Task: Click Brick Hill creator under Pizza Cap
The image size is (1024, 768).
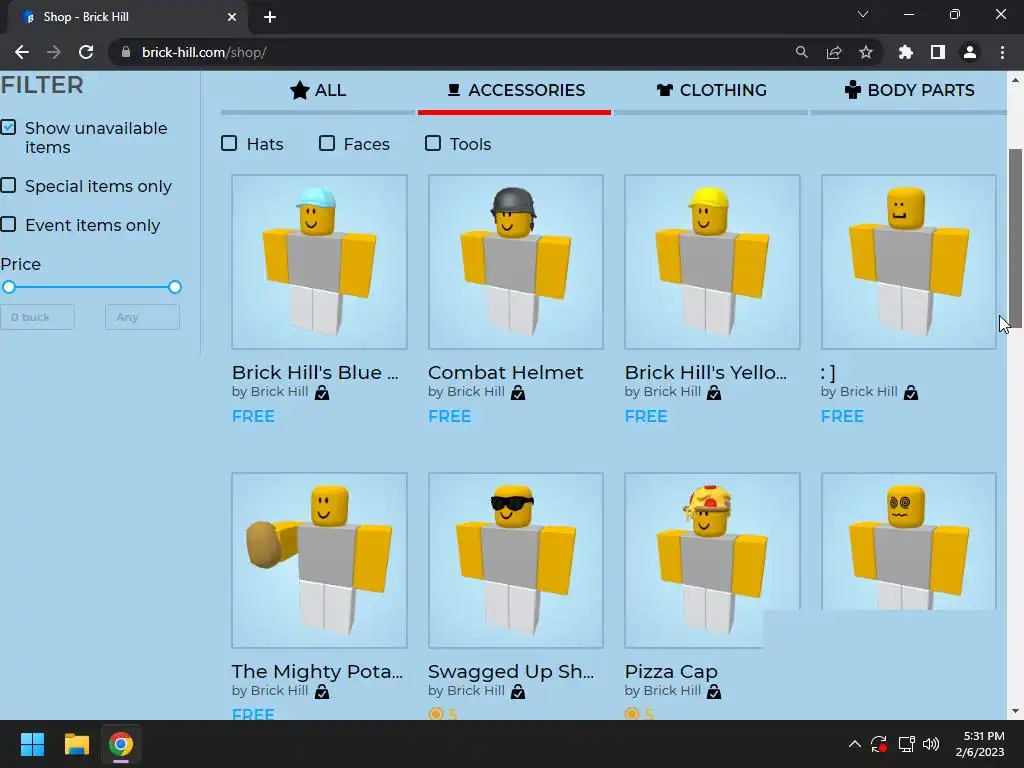Action: click(672, 690)
